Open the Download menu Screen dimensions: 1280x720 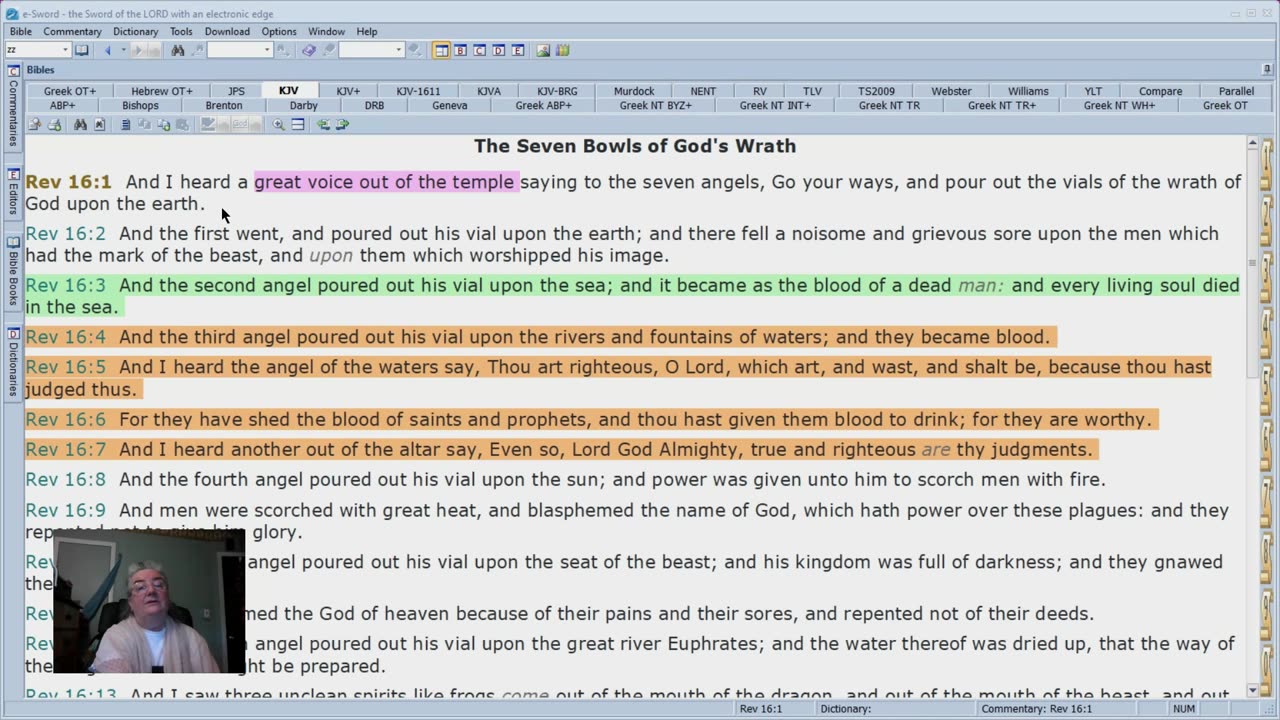click(227, 32)
